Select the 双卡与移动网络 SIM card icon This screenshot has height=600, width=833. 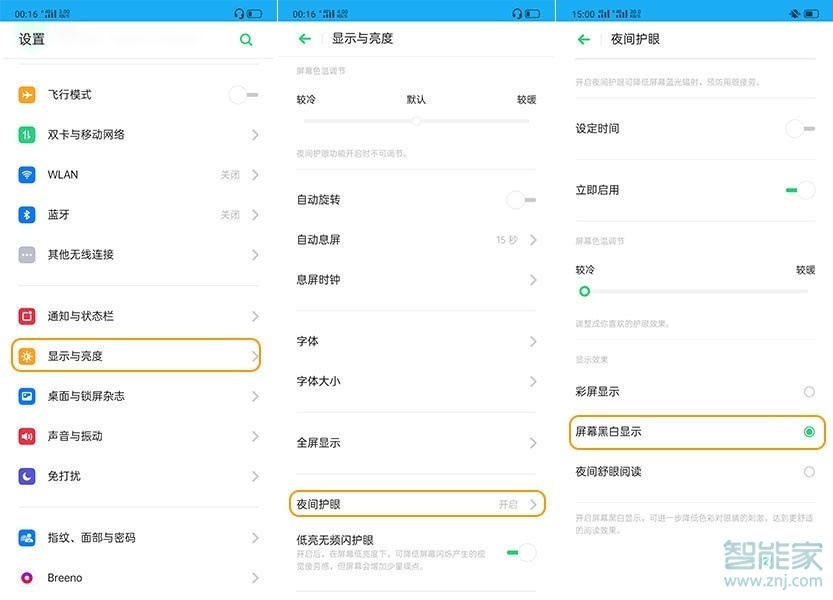[x=27, y=134]
